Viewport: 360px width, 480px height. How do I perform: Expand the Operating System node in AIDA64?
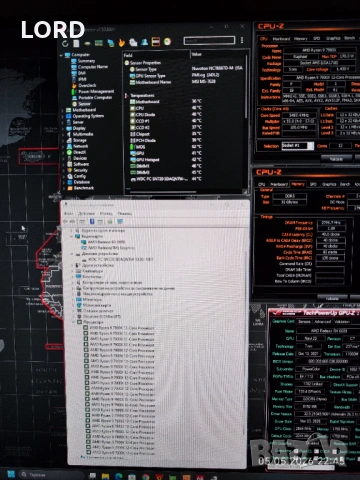pos(62,116)
